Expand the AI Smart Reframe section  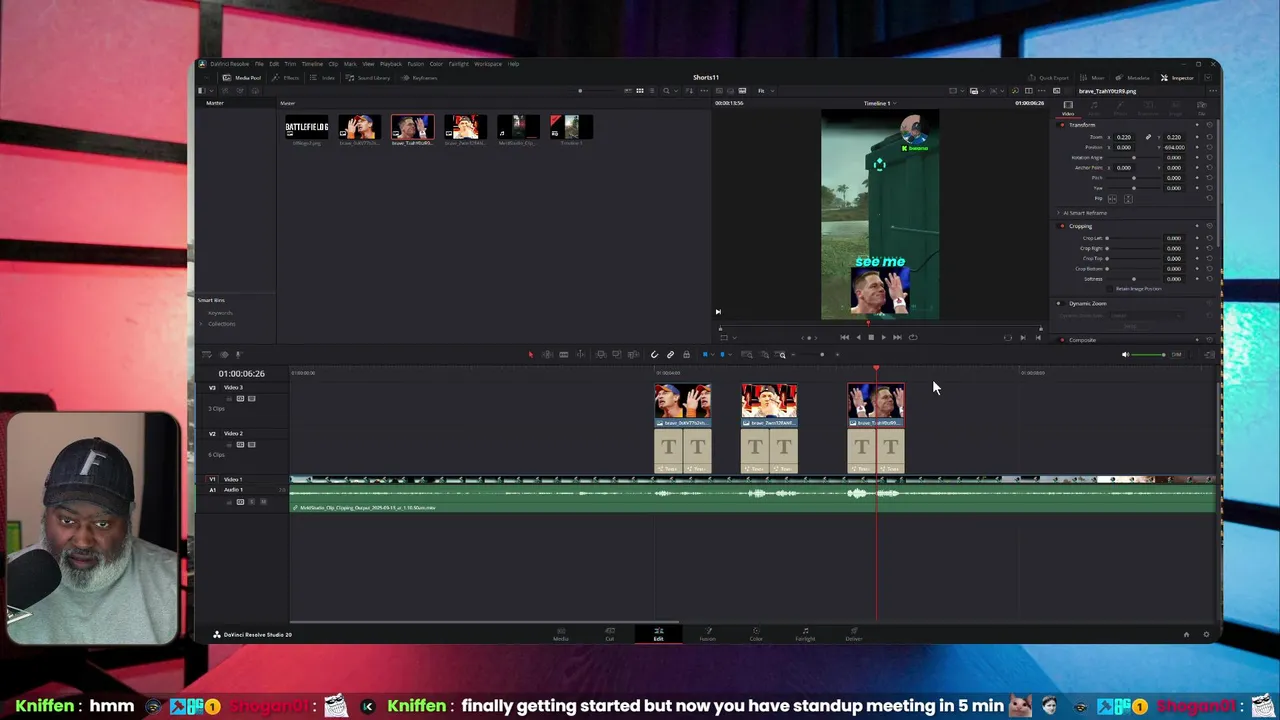click(1058, 213)
